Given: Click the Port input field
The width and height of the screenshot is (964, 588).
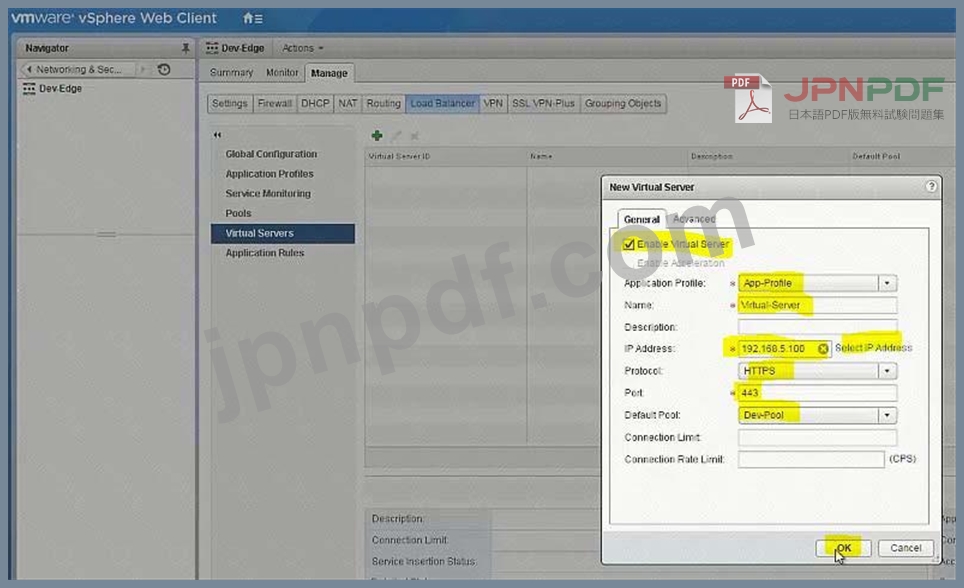Looking at the screenshot, I should coord(817,393).
